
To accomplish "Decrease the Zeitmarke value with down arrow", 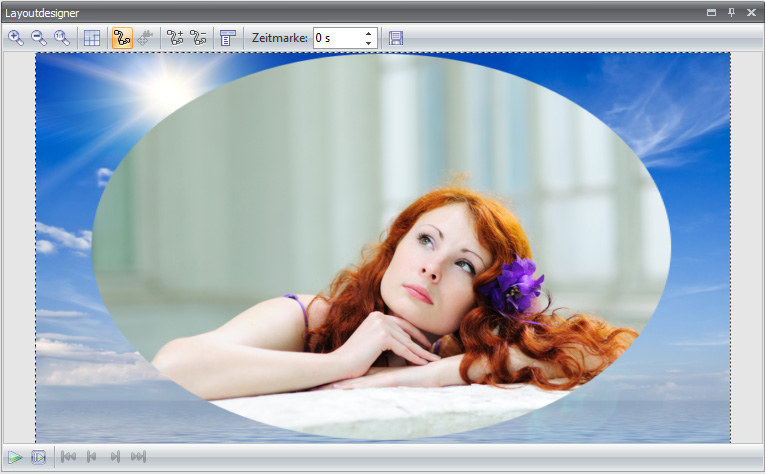I will (368, 43).
